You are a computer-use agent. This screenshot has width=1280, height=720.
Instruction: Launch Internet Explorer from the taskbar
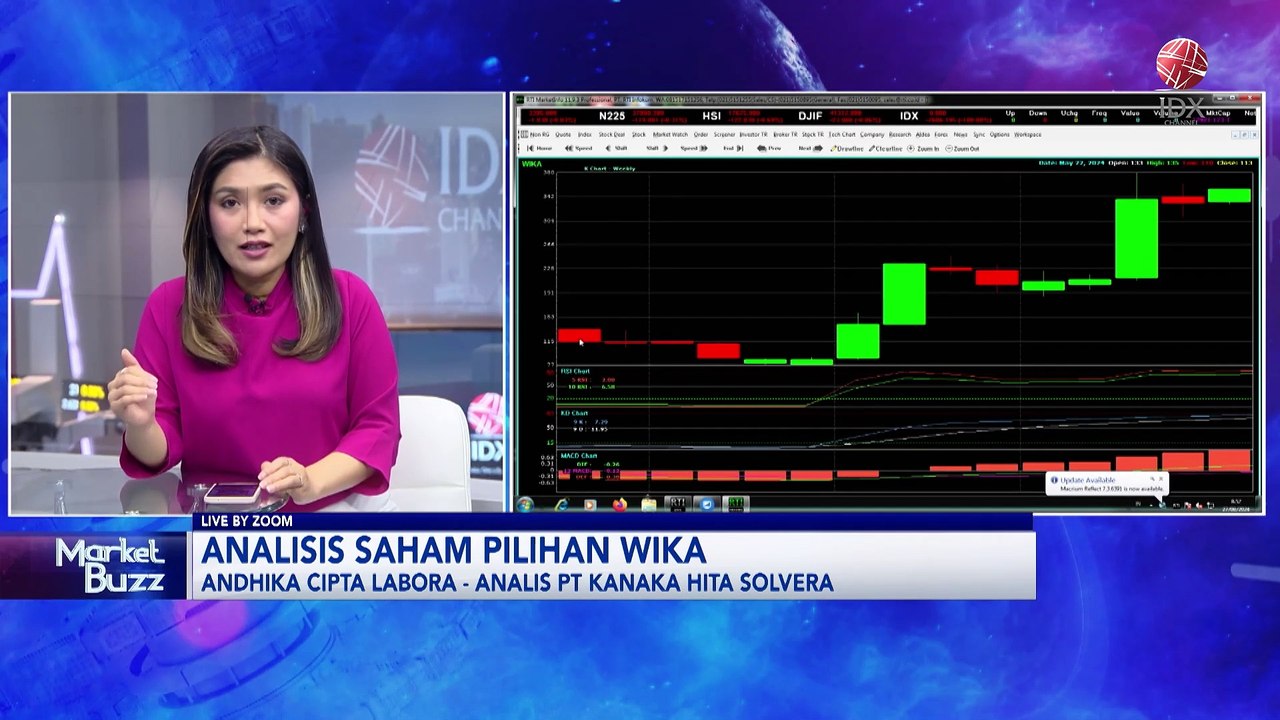pyautogui.click(x=562, y=505)
